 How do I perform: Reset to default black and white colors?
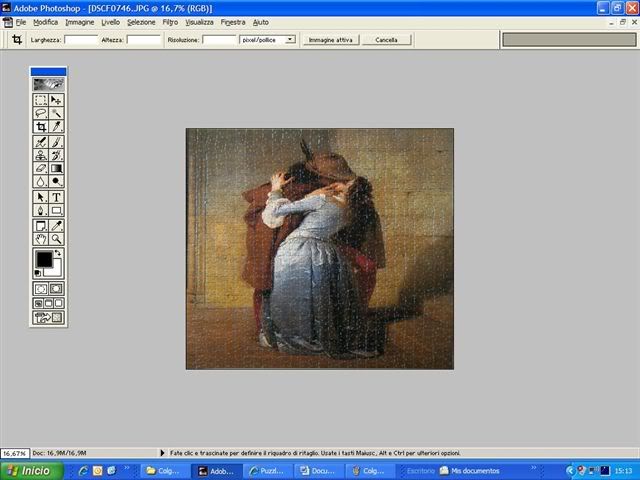click(x=38, y=273)
